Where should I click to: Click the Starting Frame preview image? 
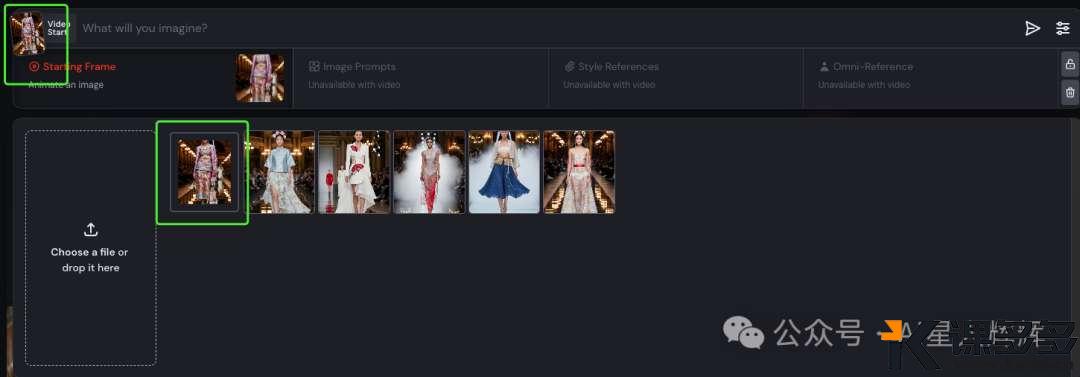260,78
